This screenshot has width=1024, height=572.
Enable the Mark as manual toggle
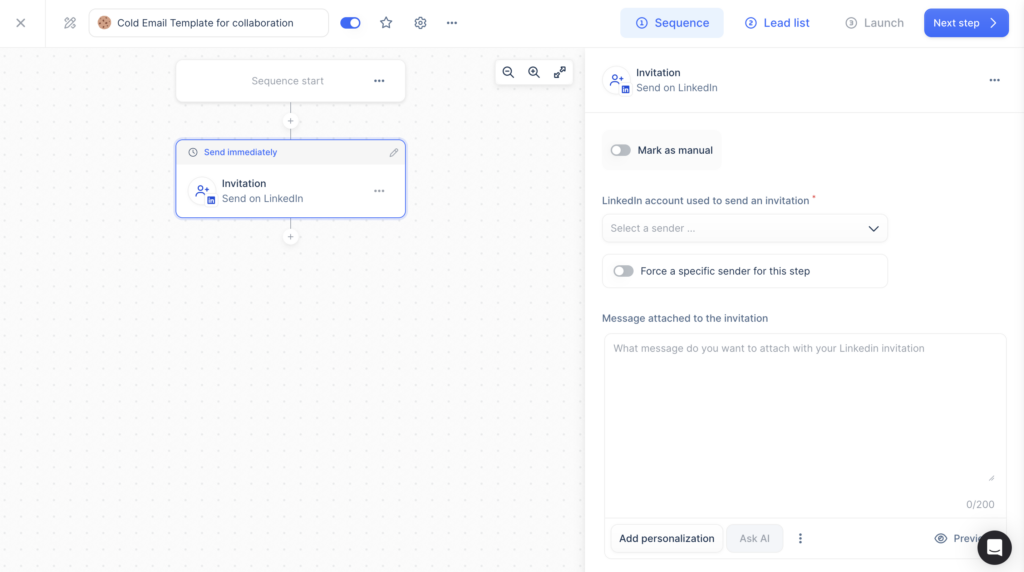tap(621, 150)
